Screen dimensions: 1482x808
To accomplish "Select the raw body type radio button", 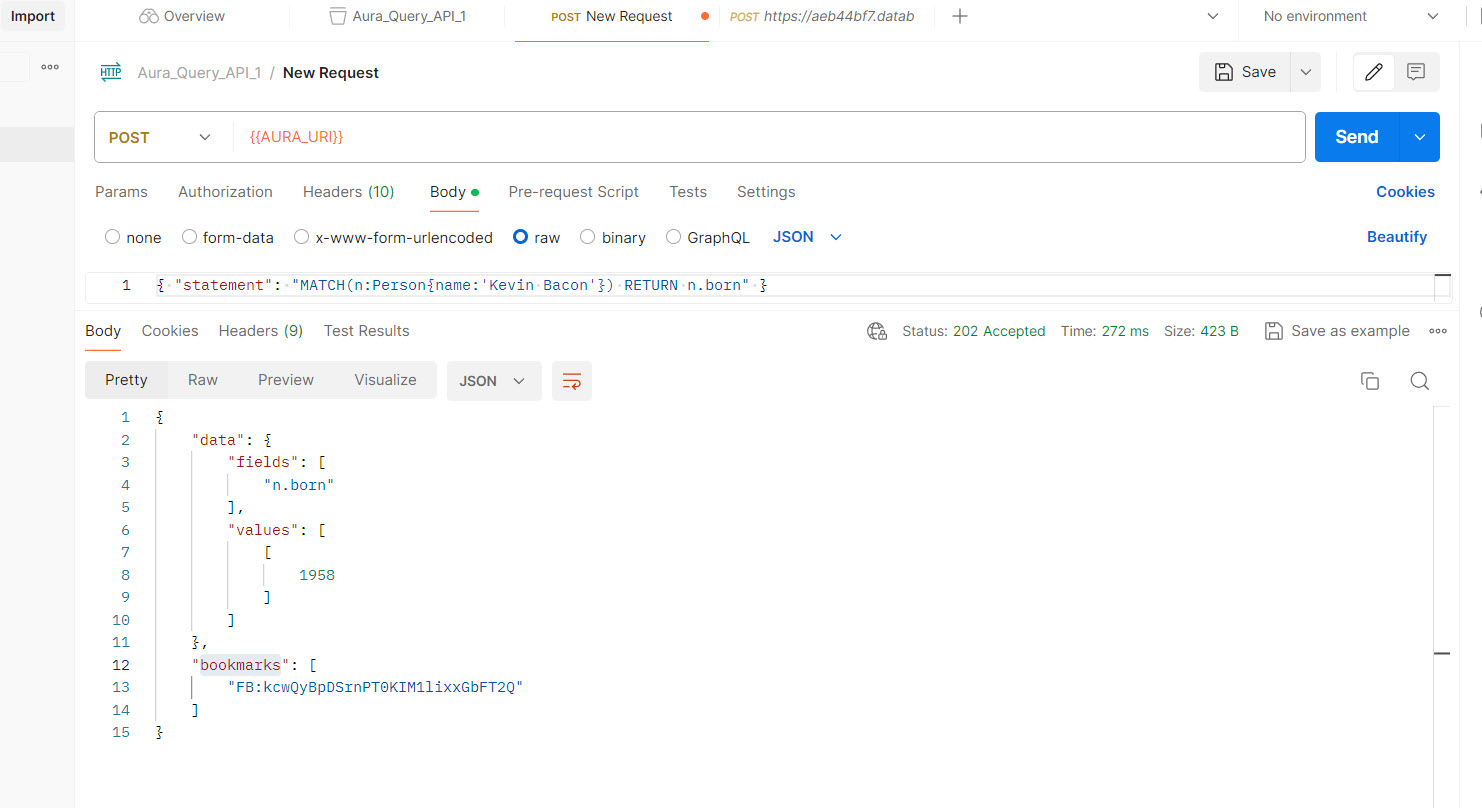I will point(521,237).
